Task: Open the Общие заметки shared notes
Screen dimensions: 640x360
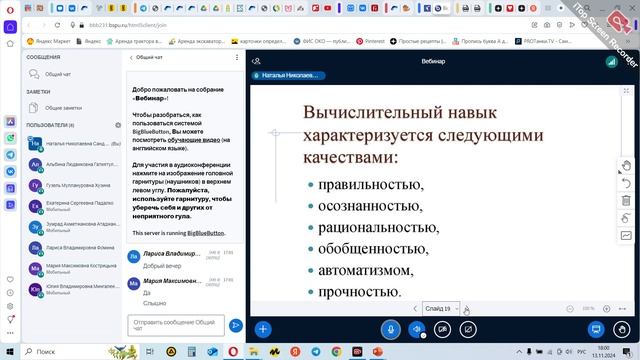Action: tap(72, 108)
